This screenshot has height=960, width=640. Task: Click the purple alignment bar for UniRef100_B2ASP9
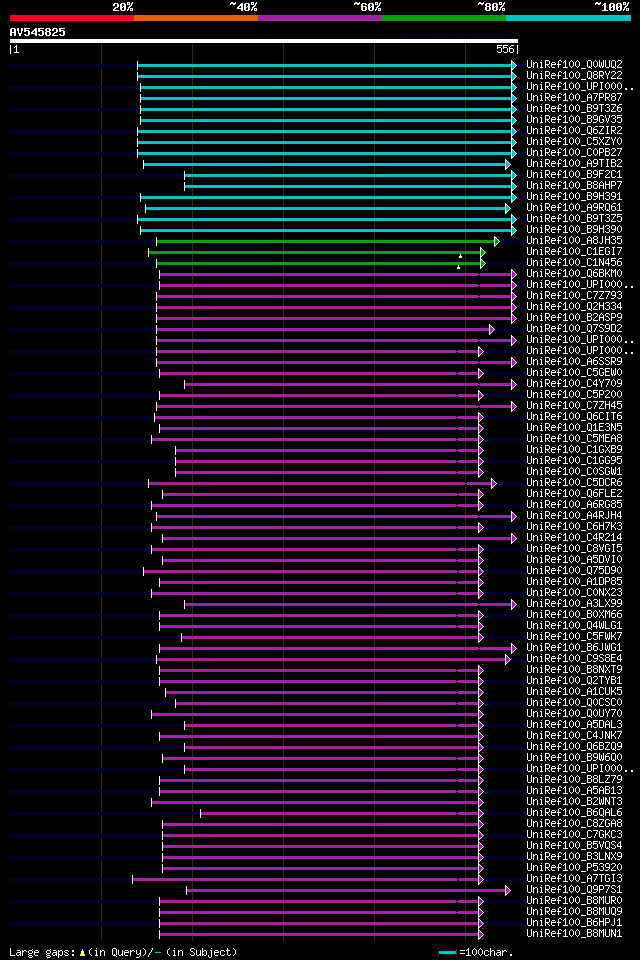pos(336,318)
